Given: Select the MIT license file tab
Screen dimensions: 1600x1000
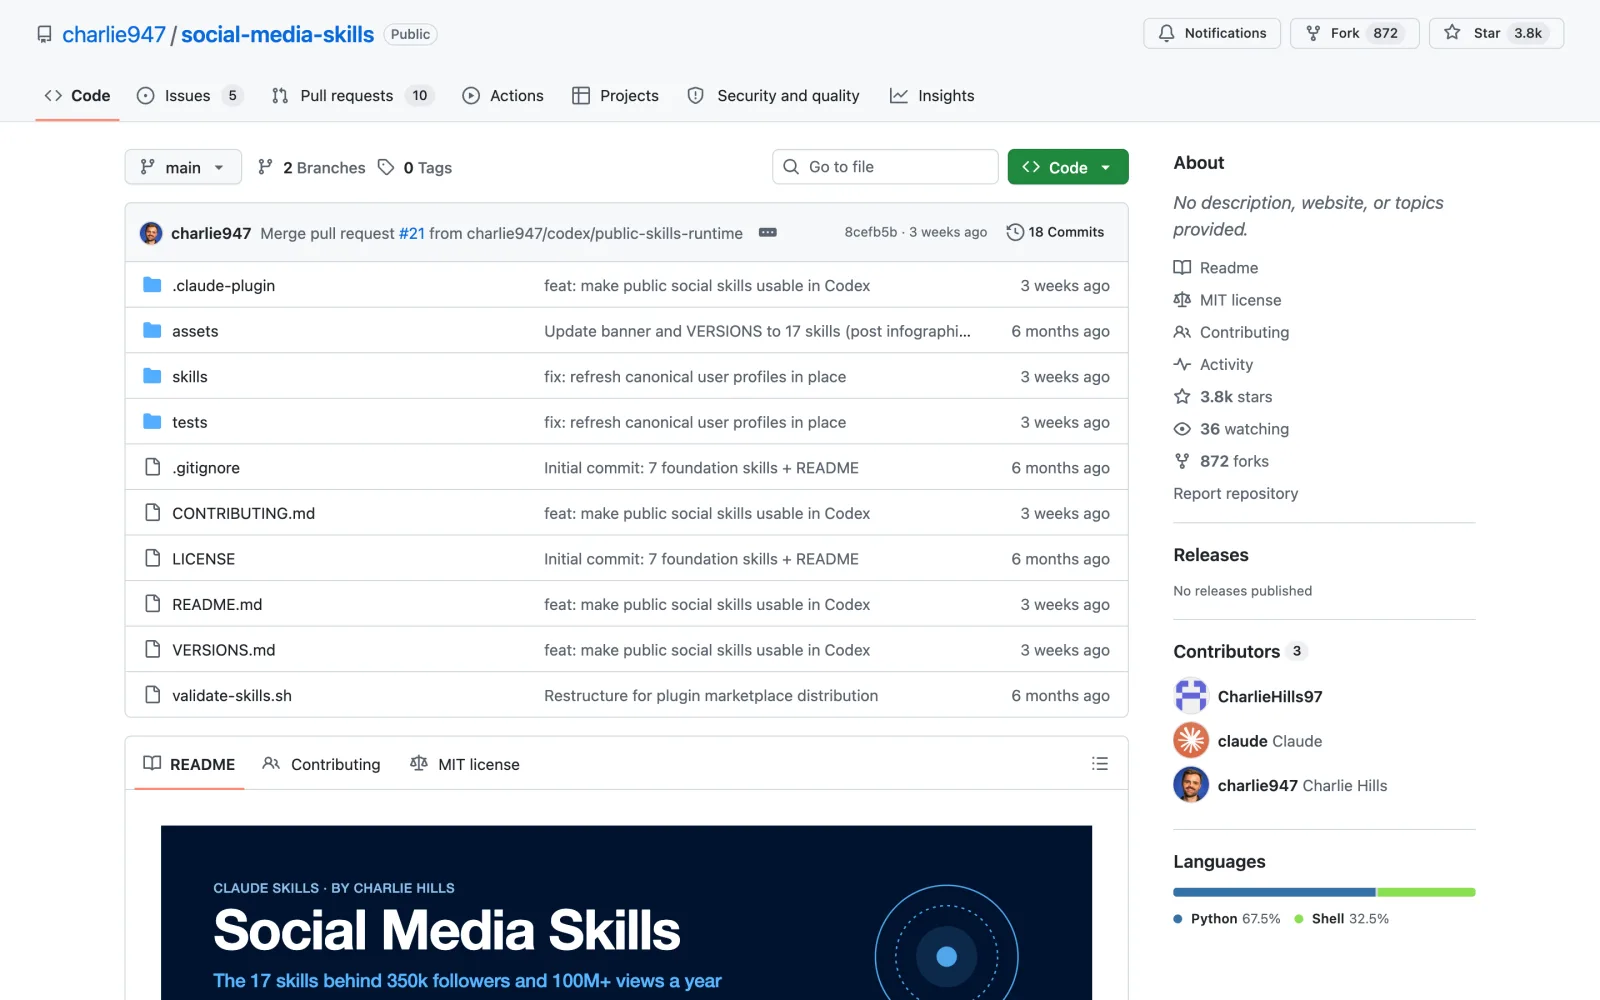Looking at the screenshot, I should point(465,764).
